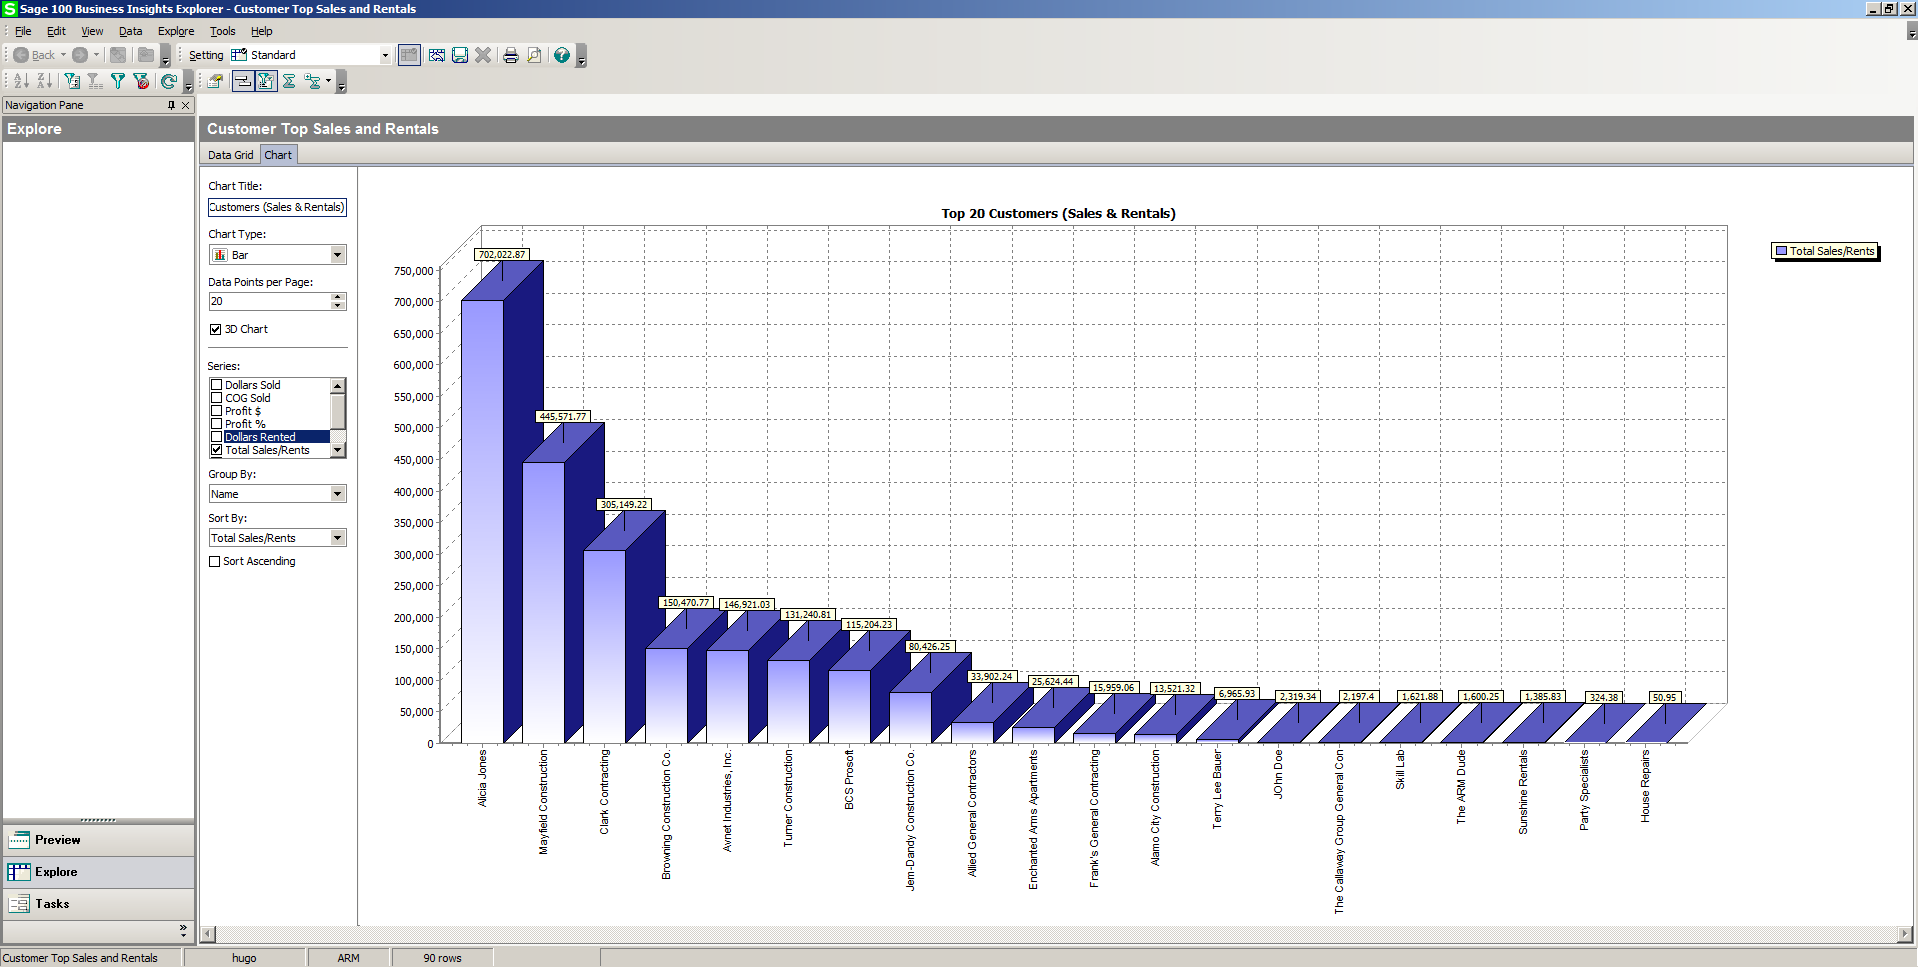This screenshot has height=968, width=1918.
Task: Click the restore view layout icon
Action: (437, 55)
